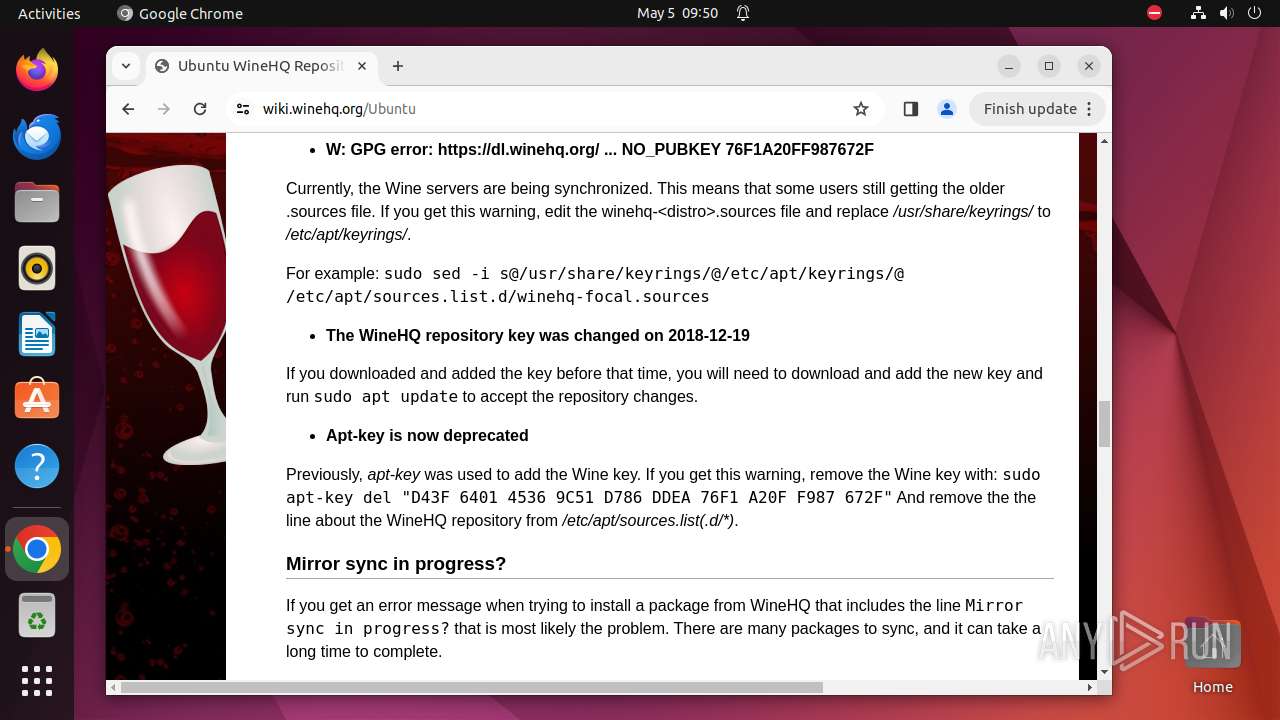Screen dimensions: 1280x720
Task: Open Home folder on the desktop
Action: point(1212,655)
